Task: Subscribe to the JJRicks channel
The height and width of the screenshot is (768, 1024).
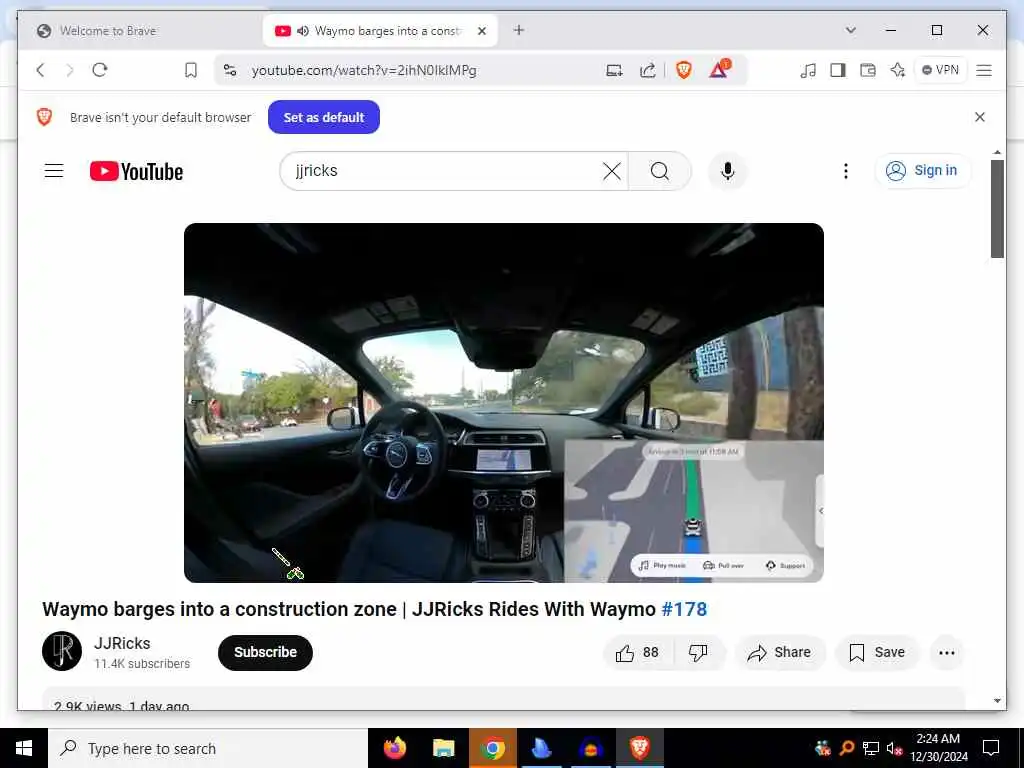Action: 265,652
